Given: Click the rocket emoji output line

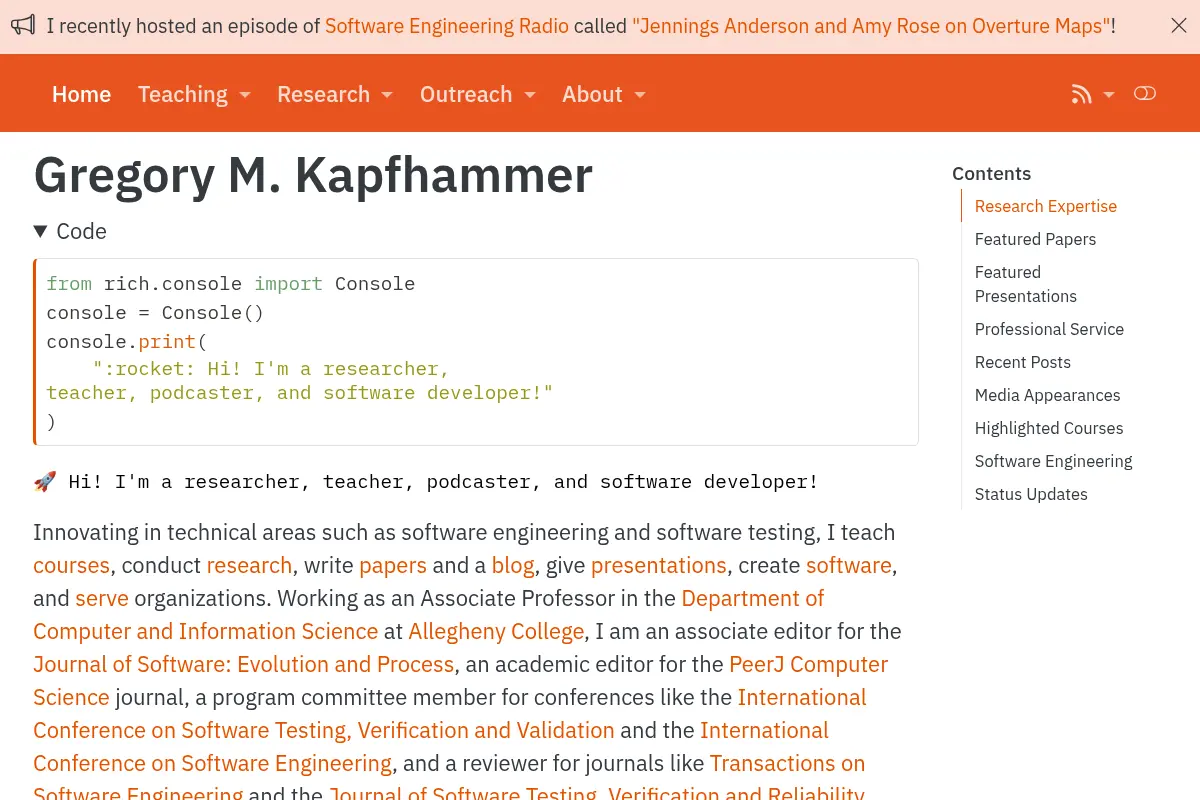Looking at the screenshot, I should 426,482.
